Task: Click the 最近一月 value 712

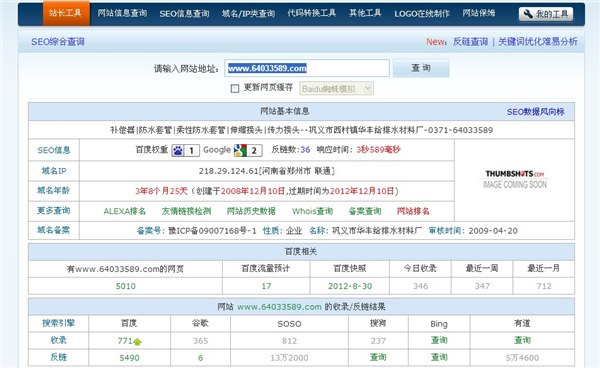Action: point(544,286)
